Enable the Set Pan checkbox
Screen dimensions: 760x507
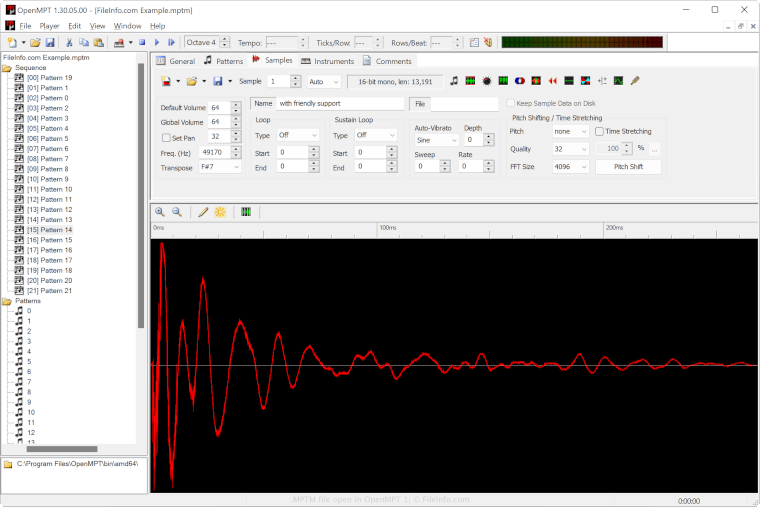click(x=166, y=137)
